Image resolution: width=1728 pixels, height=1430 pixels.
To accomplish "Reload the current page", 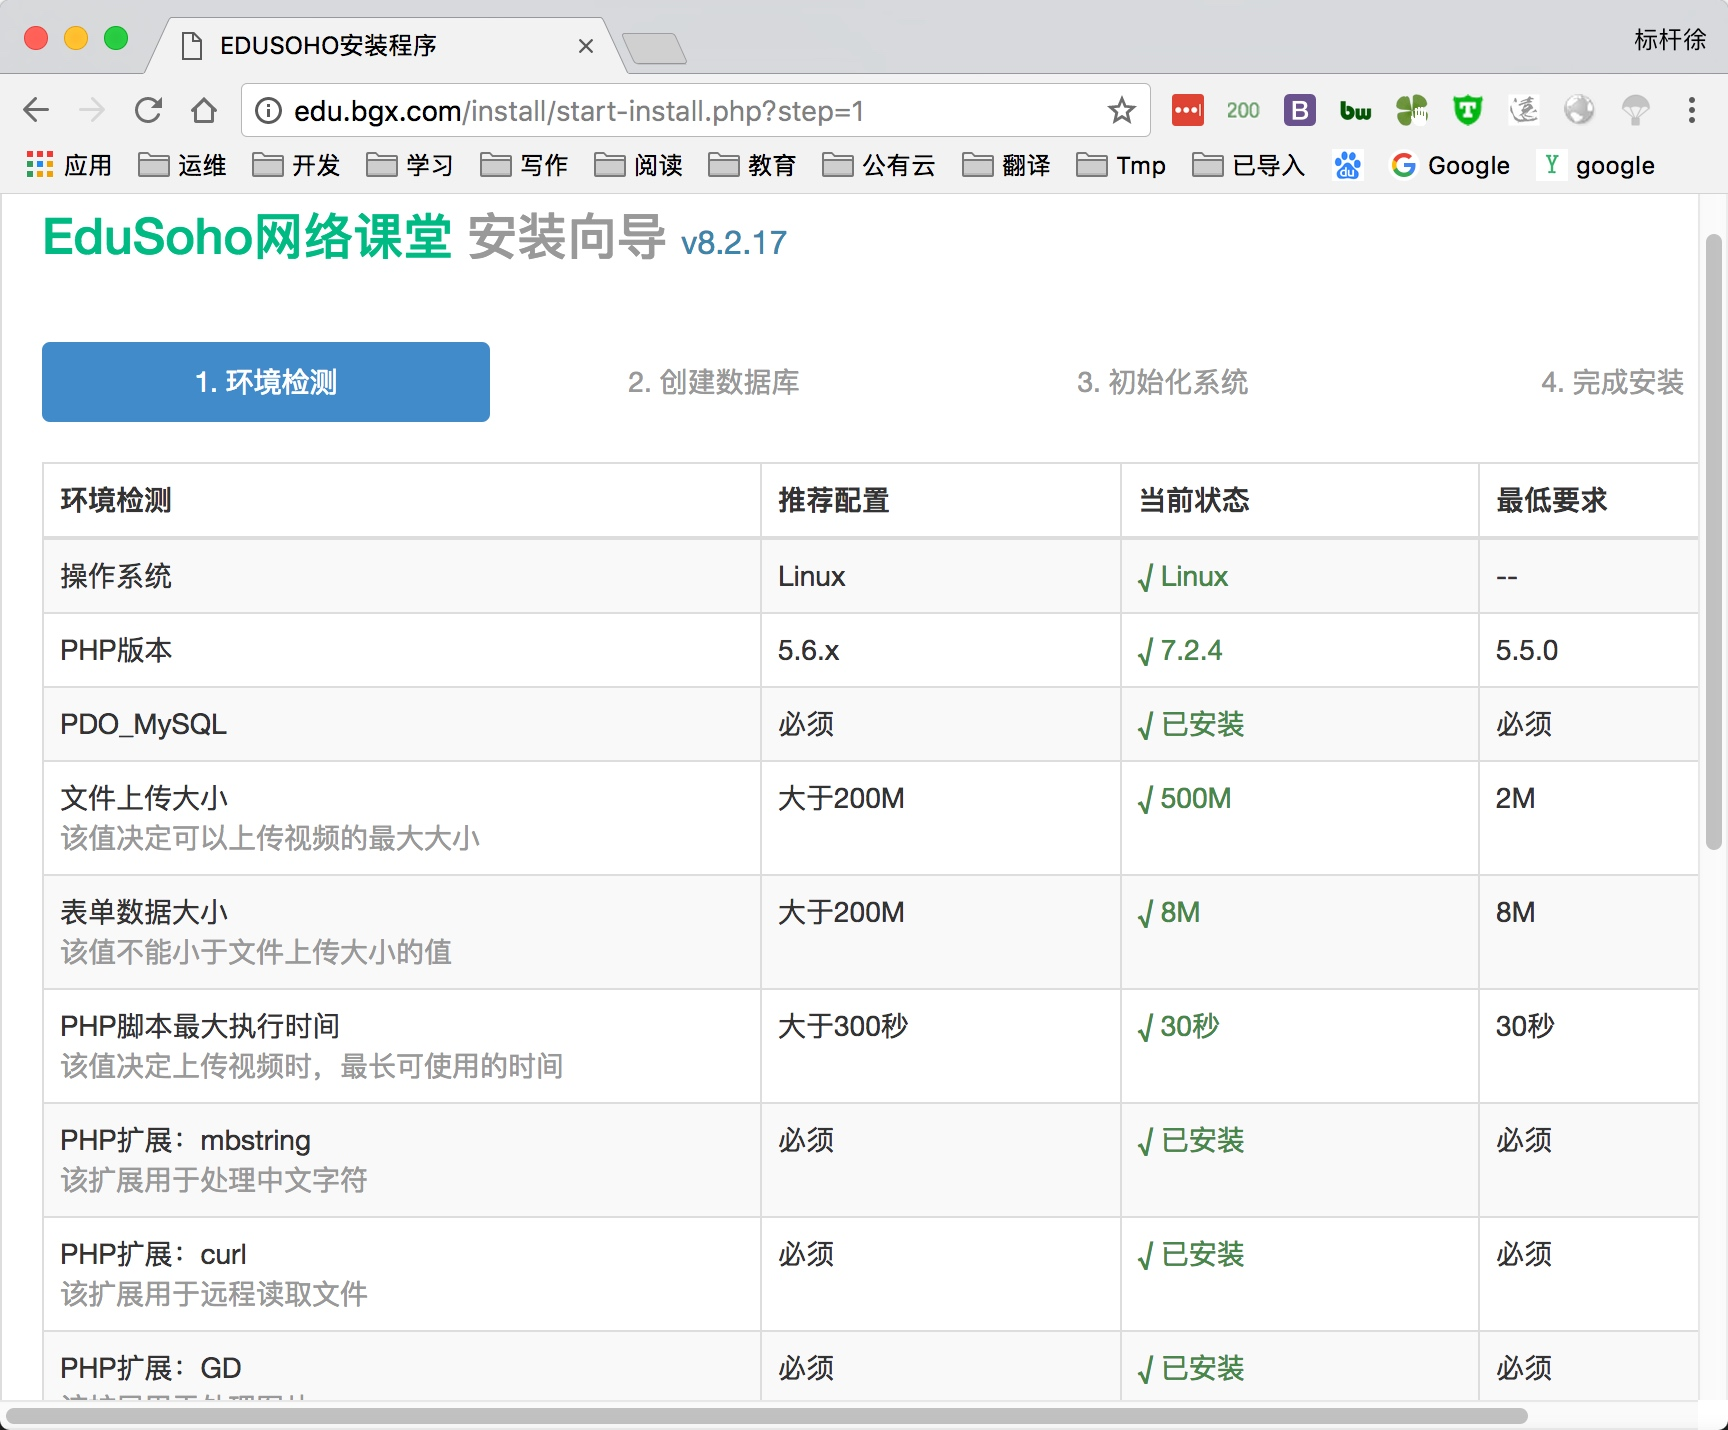I will coord(148,110).
